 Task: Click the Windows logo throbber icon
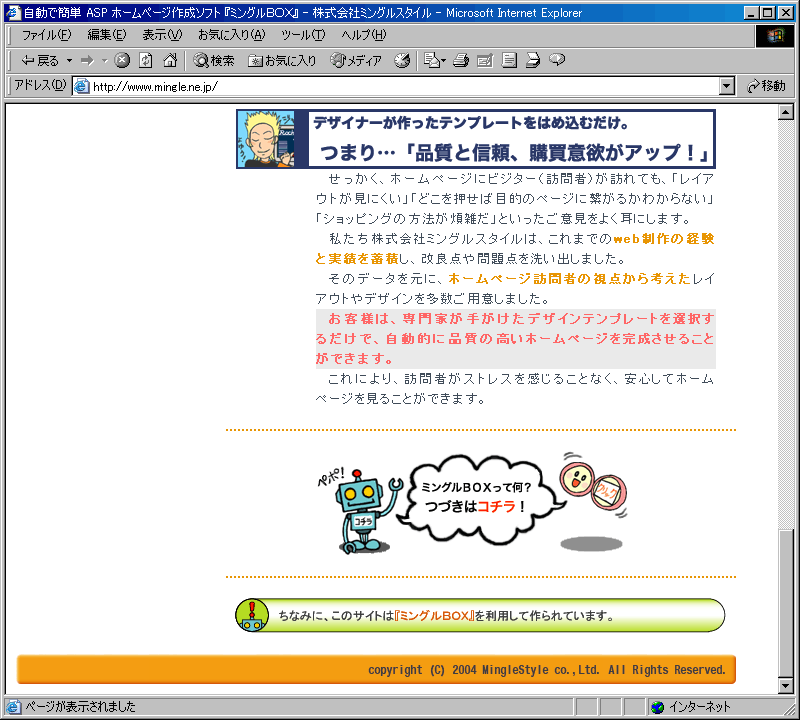click(774, 35)
